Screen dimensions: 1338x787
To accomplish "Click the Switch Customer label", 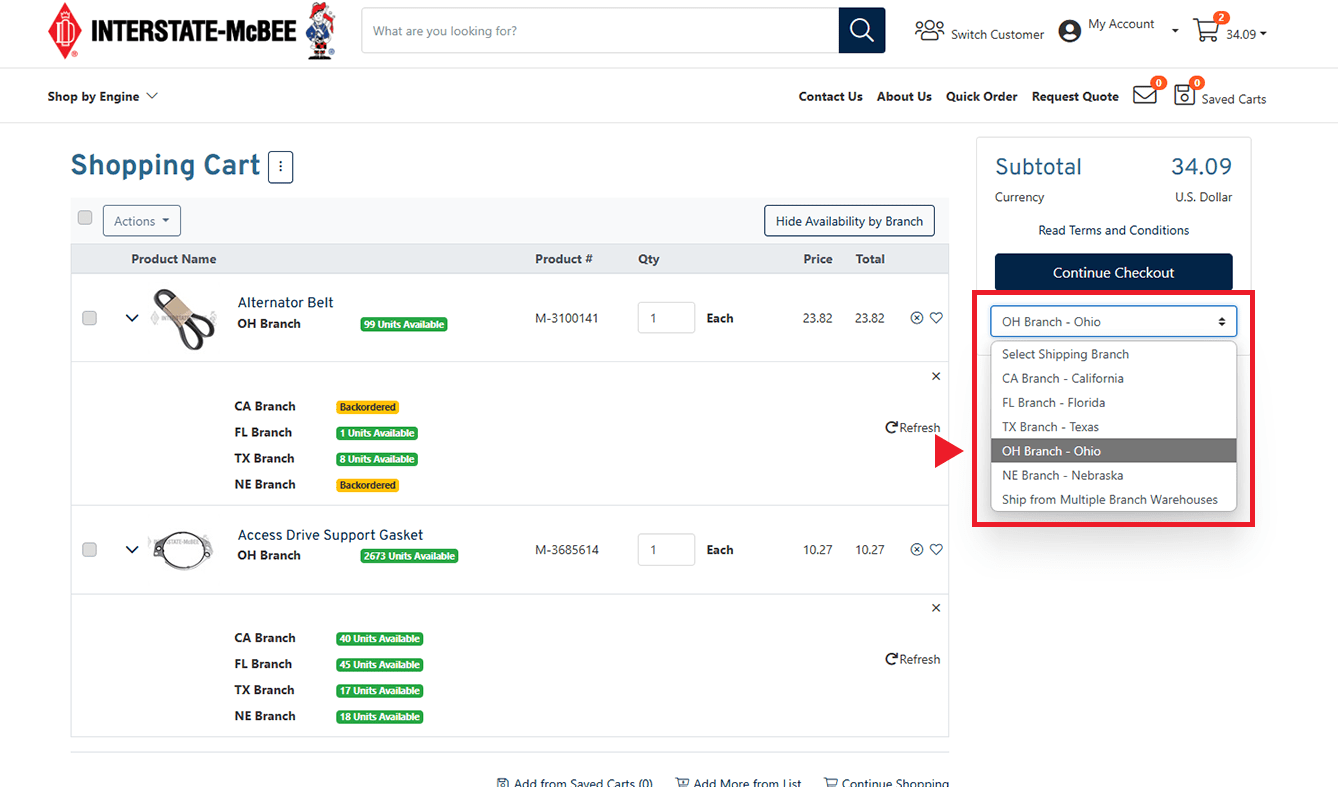I will tap(997, 34).
